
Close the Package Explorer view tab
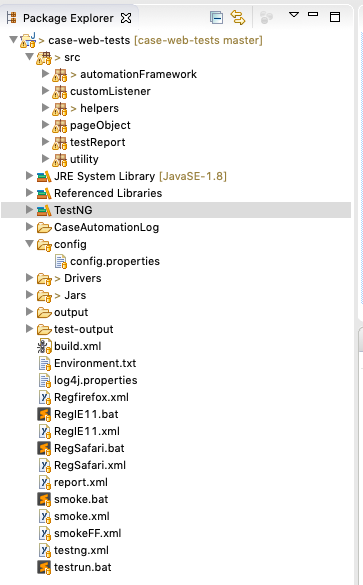pyautogui.click(x=126, y=18)
